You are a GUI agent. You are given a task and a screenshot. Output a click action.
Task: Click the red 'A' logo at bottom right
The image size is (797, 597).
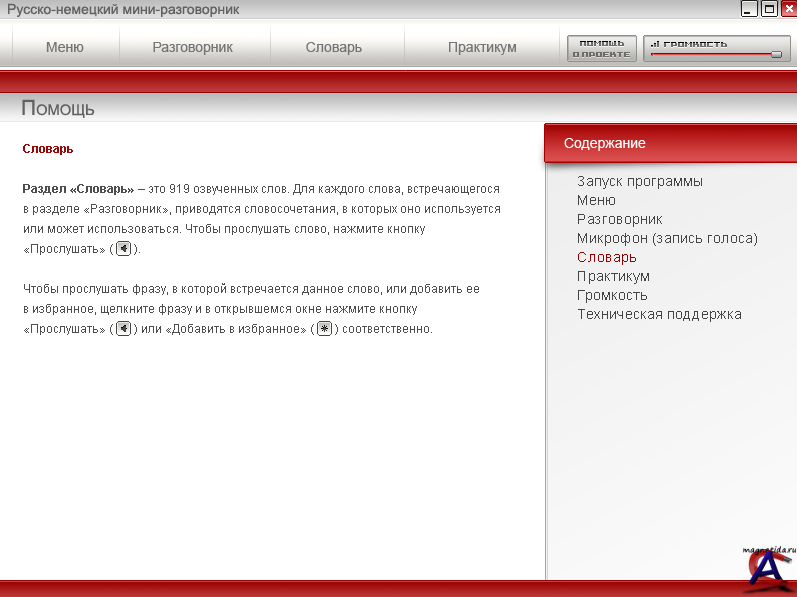769,566
